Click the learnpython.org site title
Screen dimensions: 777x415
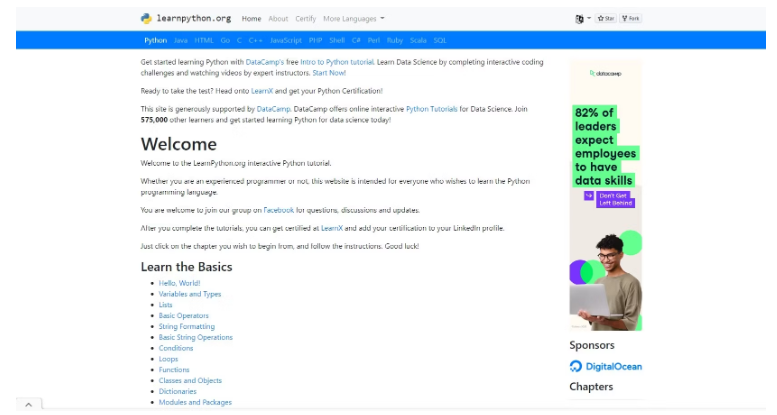[194, 18]
